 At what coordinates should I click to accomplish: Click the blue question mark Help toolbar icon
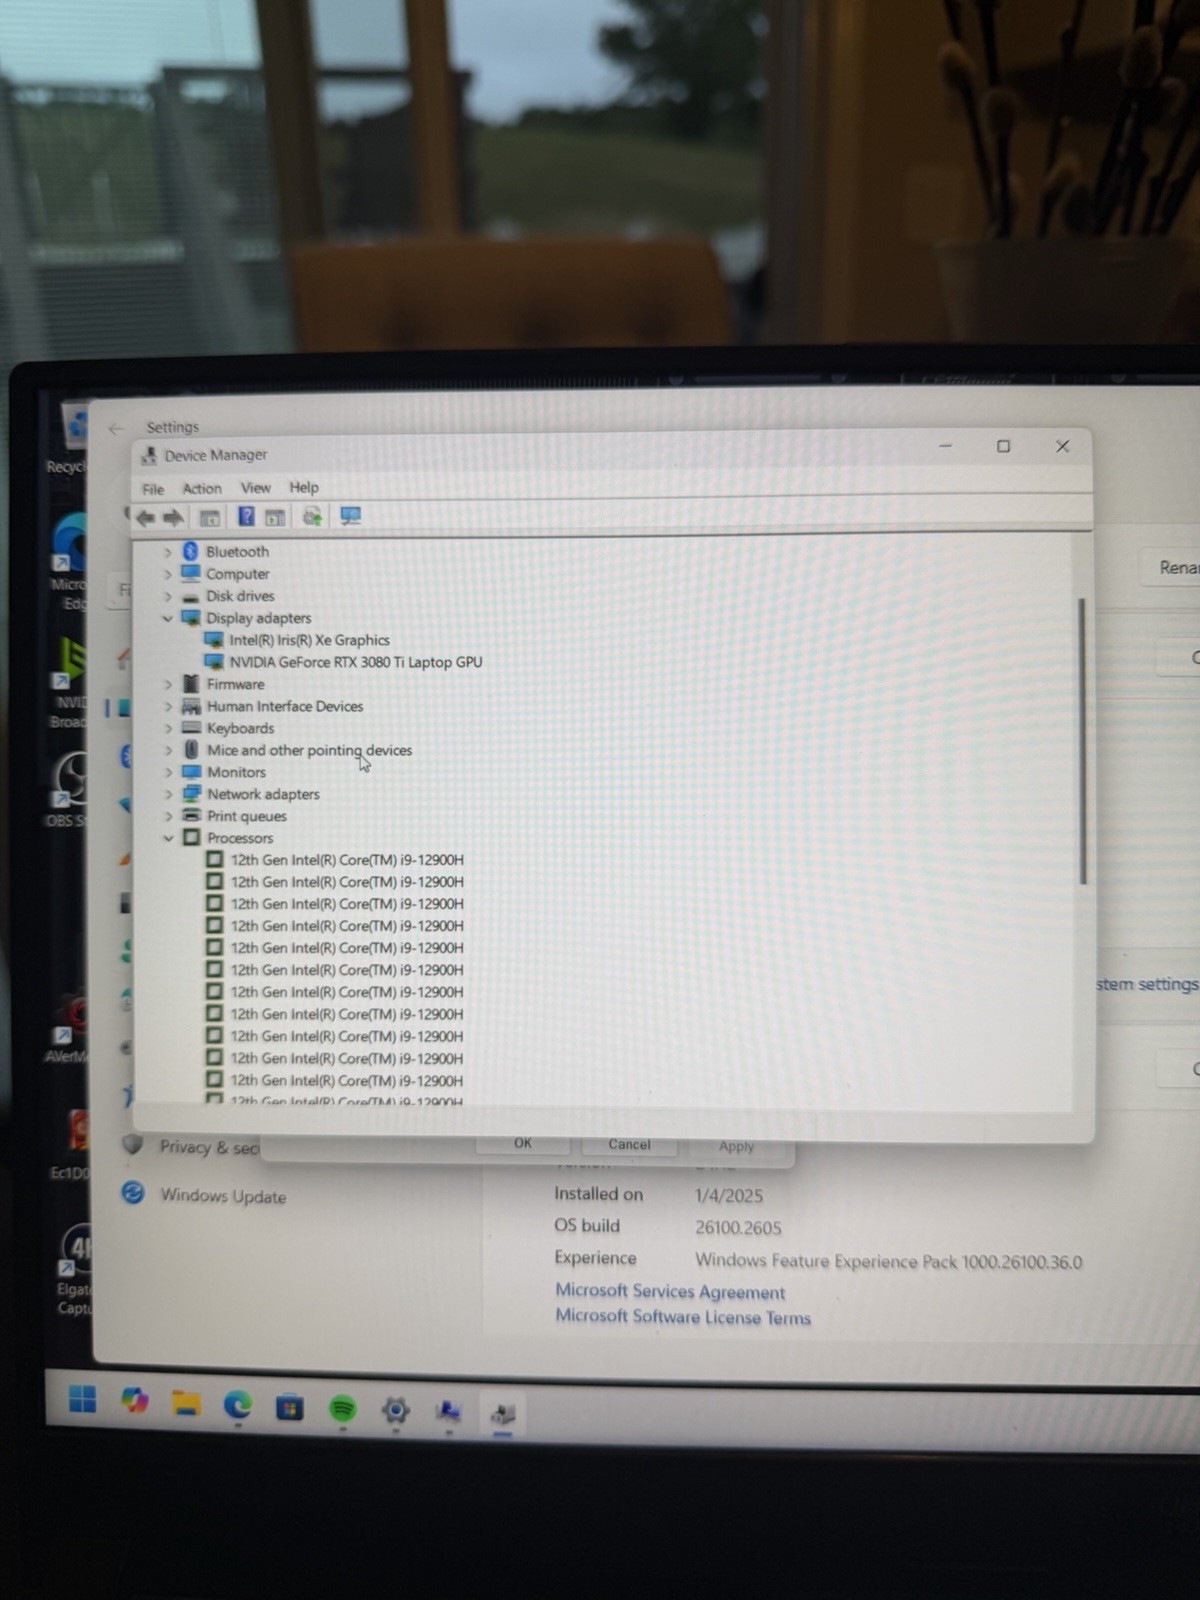(245, 516)
